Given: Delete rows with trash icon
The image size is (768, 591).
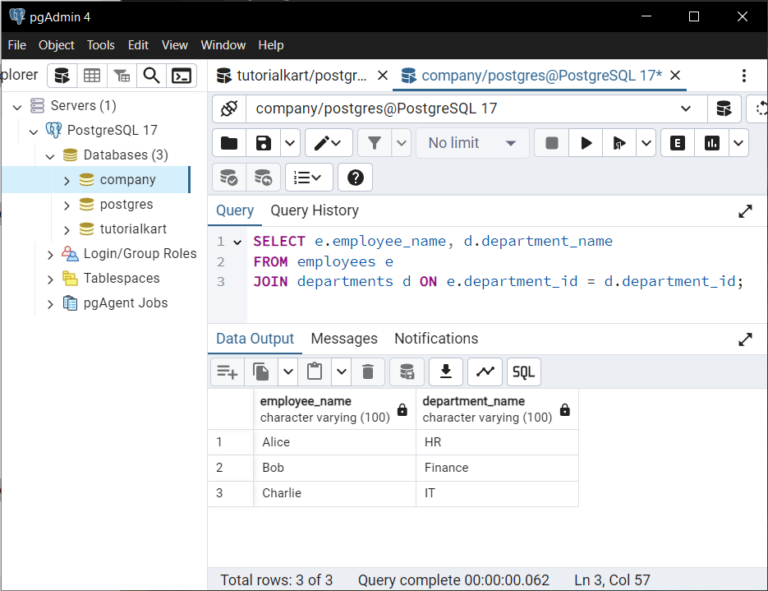Looking at the screenshot, I should click(x=368, y=372).
